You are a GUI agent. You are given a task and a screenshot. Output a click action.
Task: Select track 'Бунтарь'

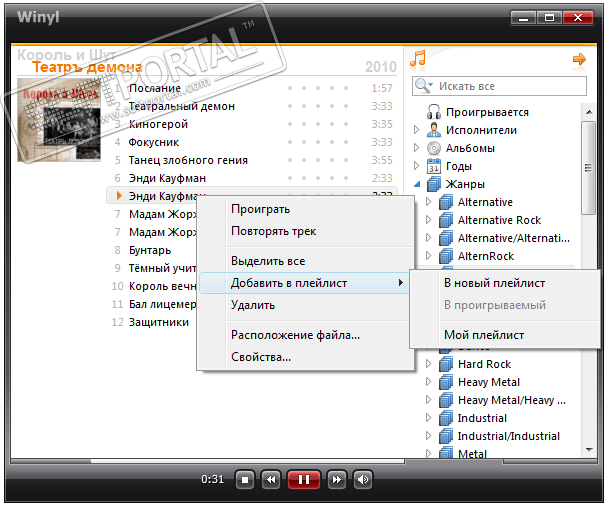tap(150, 250)
